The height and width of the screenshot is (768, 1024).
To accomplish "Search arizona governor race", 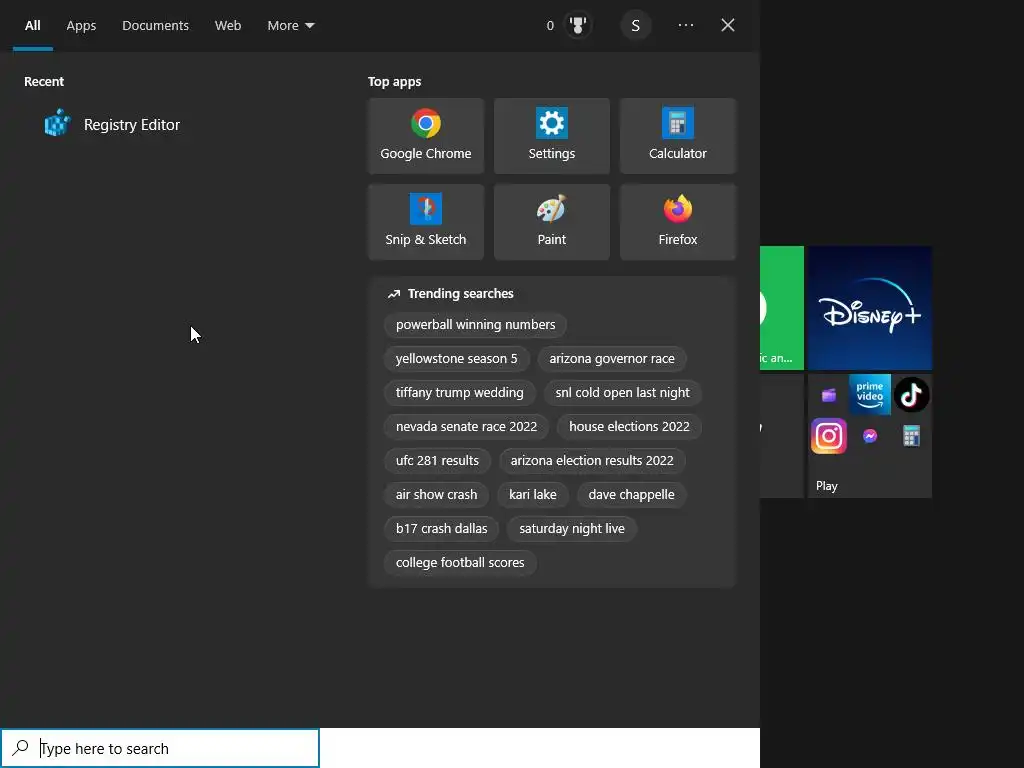I will (612, 359).
